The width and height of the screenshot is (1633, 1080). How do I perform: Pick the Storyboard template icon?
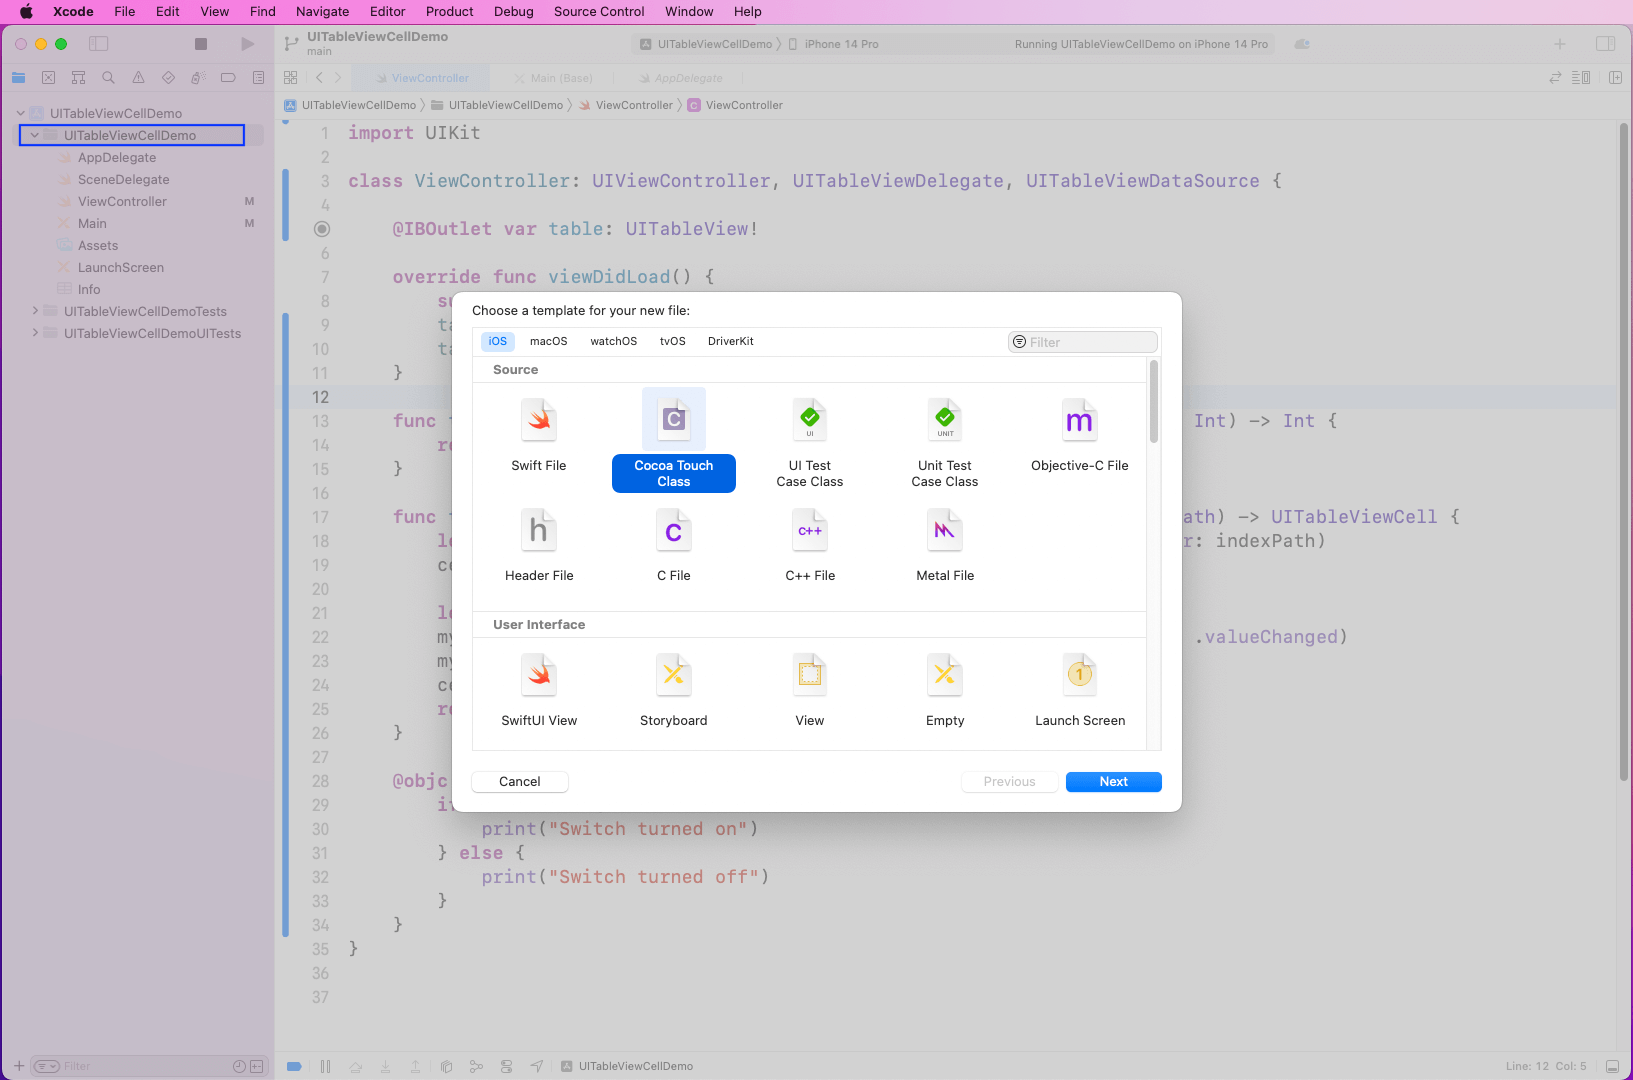tap(673, 676)
